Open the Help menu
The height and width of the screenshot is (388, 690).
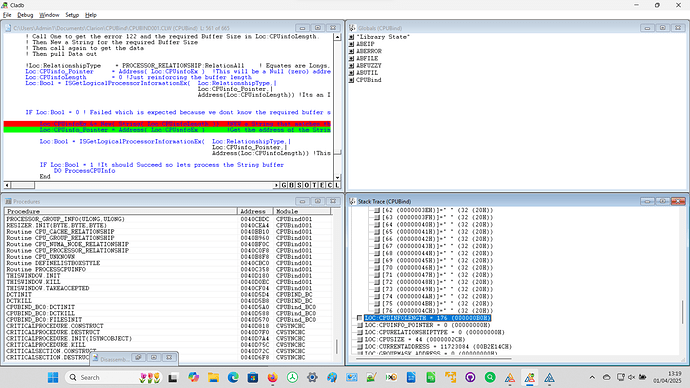[x=91, y=15]
